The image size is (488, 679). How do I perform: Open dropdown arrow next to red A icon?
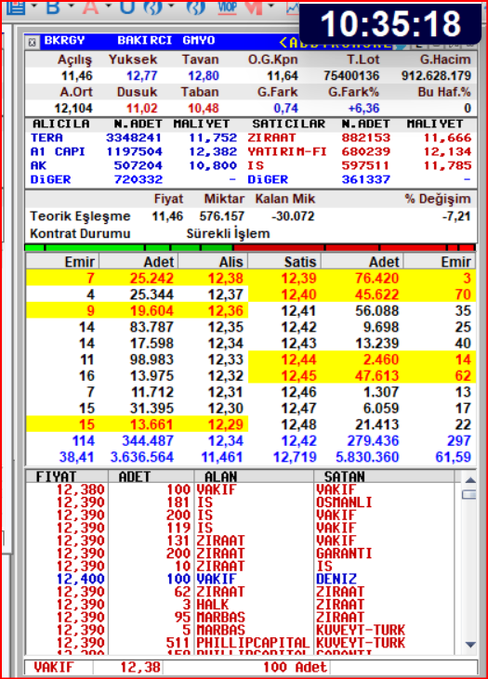[x=108, y=6]
